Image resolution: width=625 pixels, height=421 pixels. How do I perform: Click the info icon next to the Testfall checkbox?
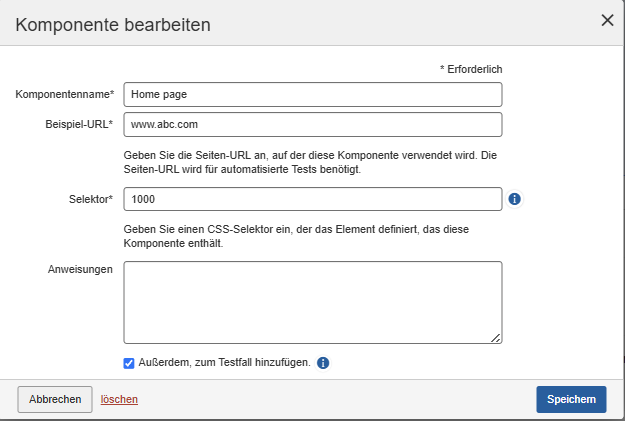pos(323,363)
